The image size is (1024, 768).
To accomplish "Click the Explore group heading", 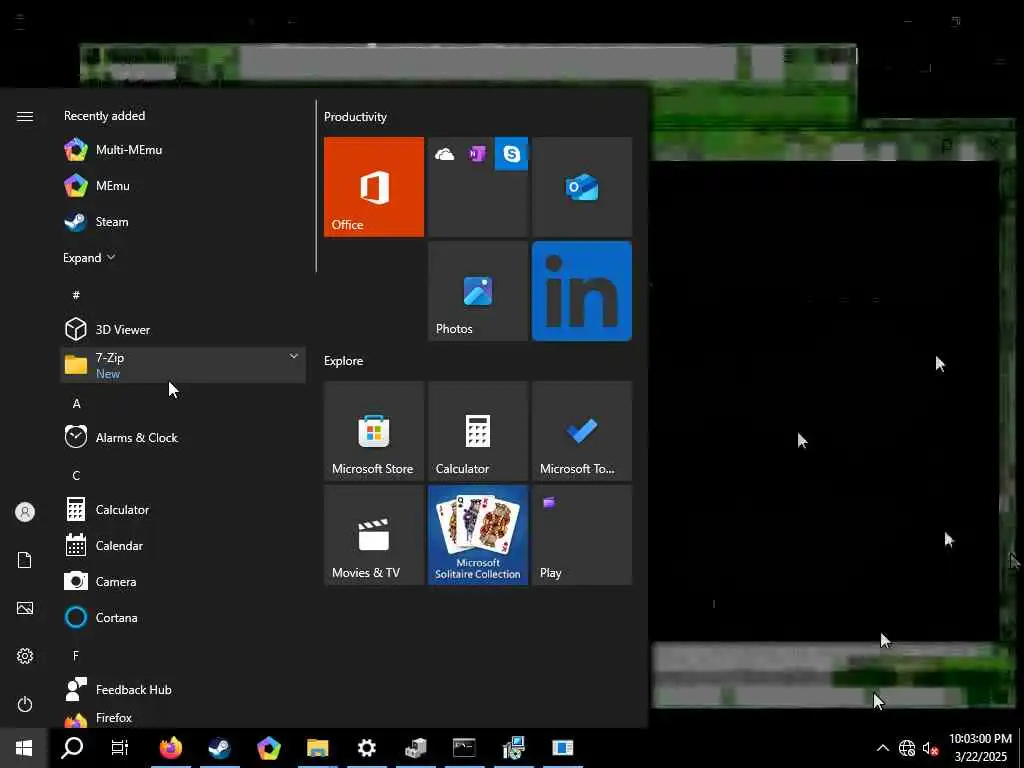I will click(344, 360).
